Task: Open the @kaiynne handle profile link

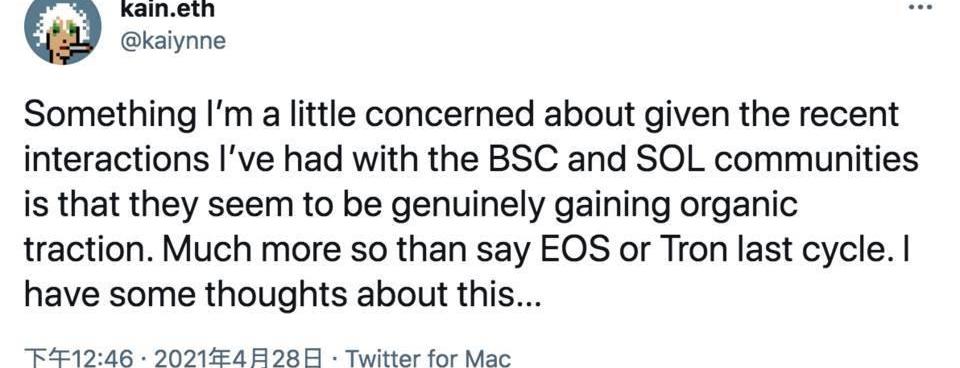Action: pos(173,41)
